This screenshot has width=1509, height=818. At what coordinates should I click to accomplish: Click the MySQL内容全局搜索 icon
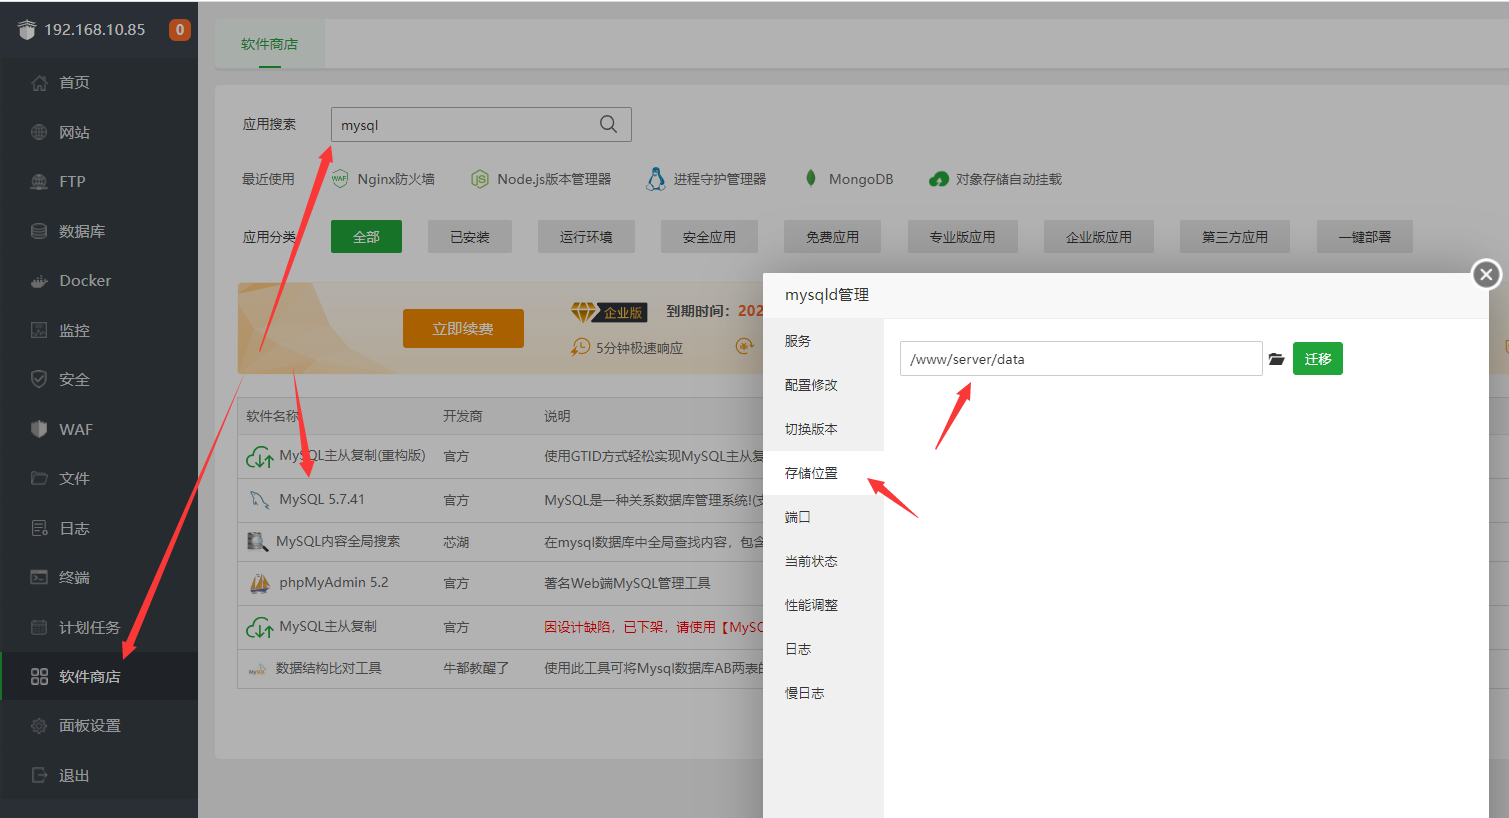coord(257,541)
